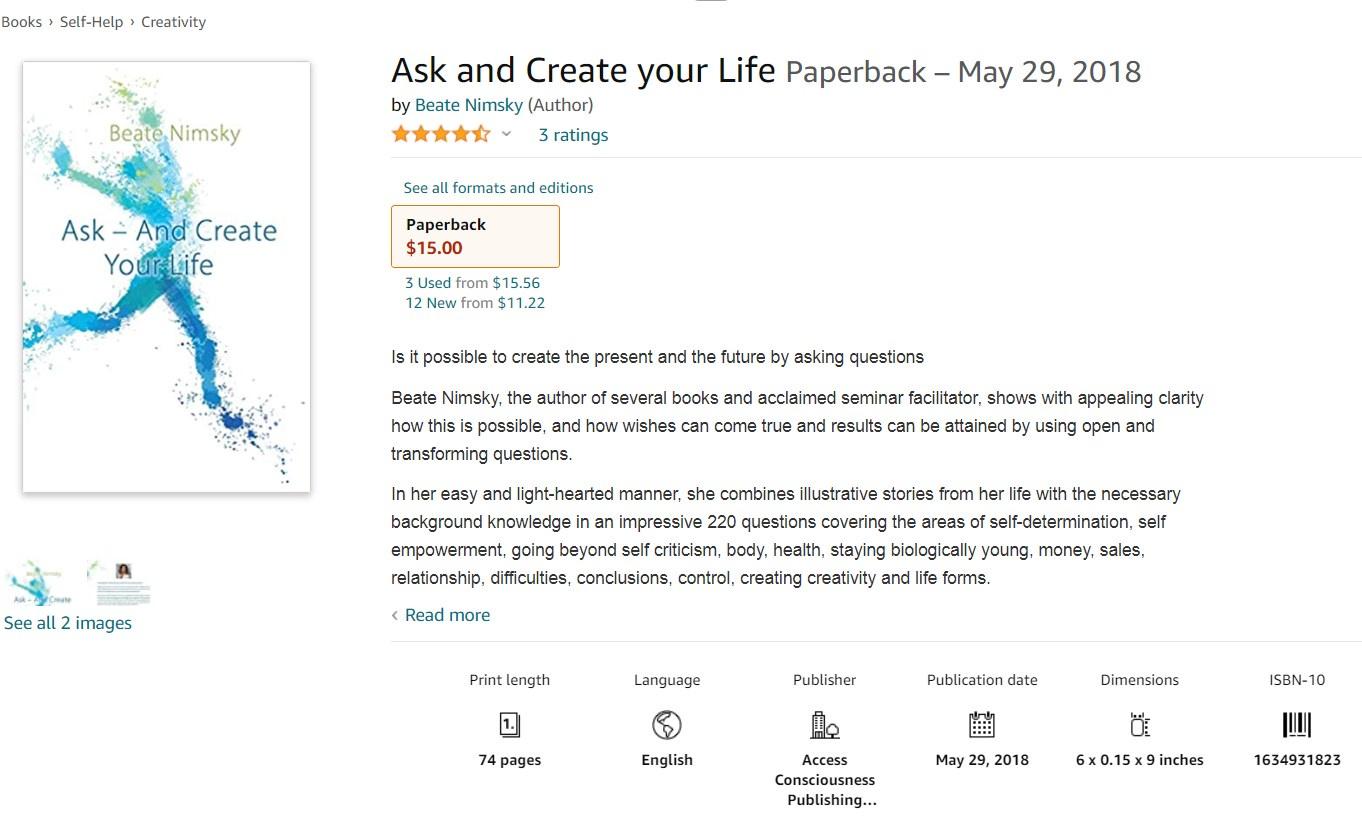The width and height of the screenshot is (1362, 817).
Task: Select the second book image thumbnail
Action: coord(122,584)
